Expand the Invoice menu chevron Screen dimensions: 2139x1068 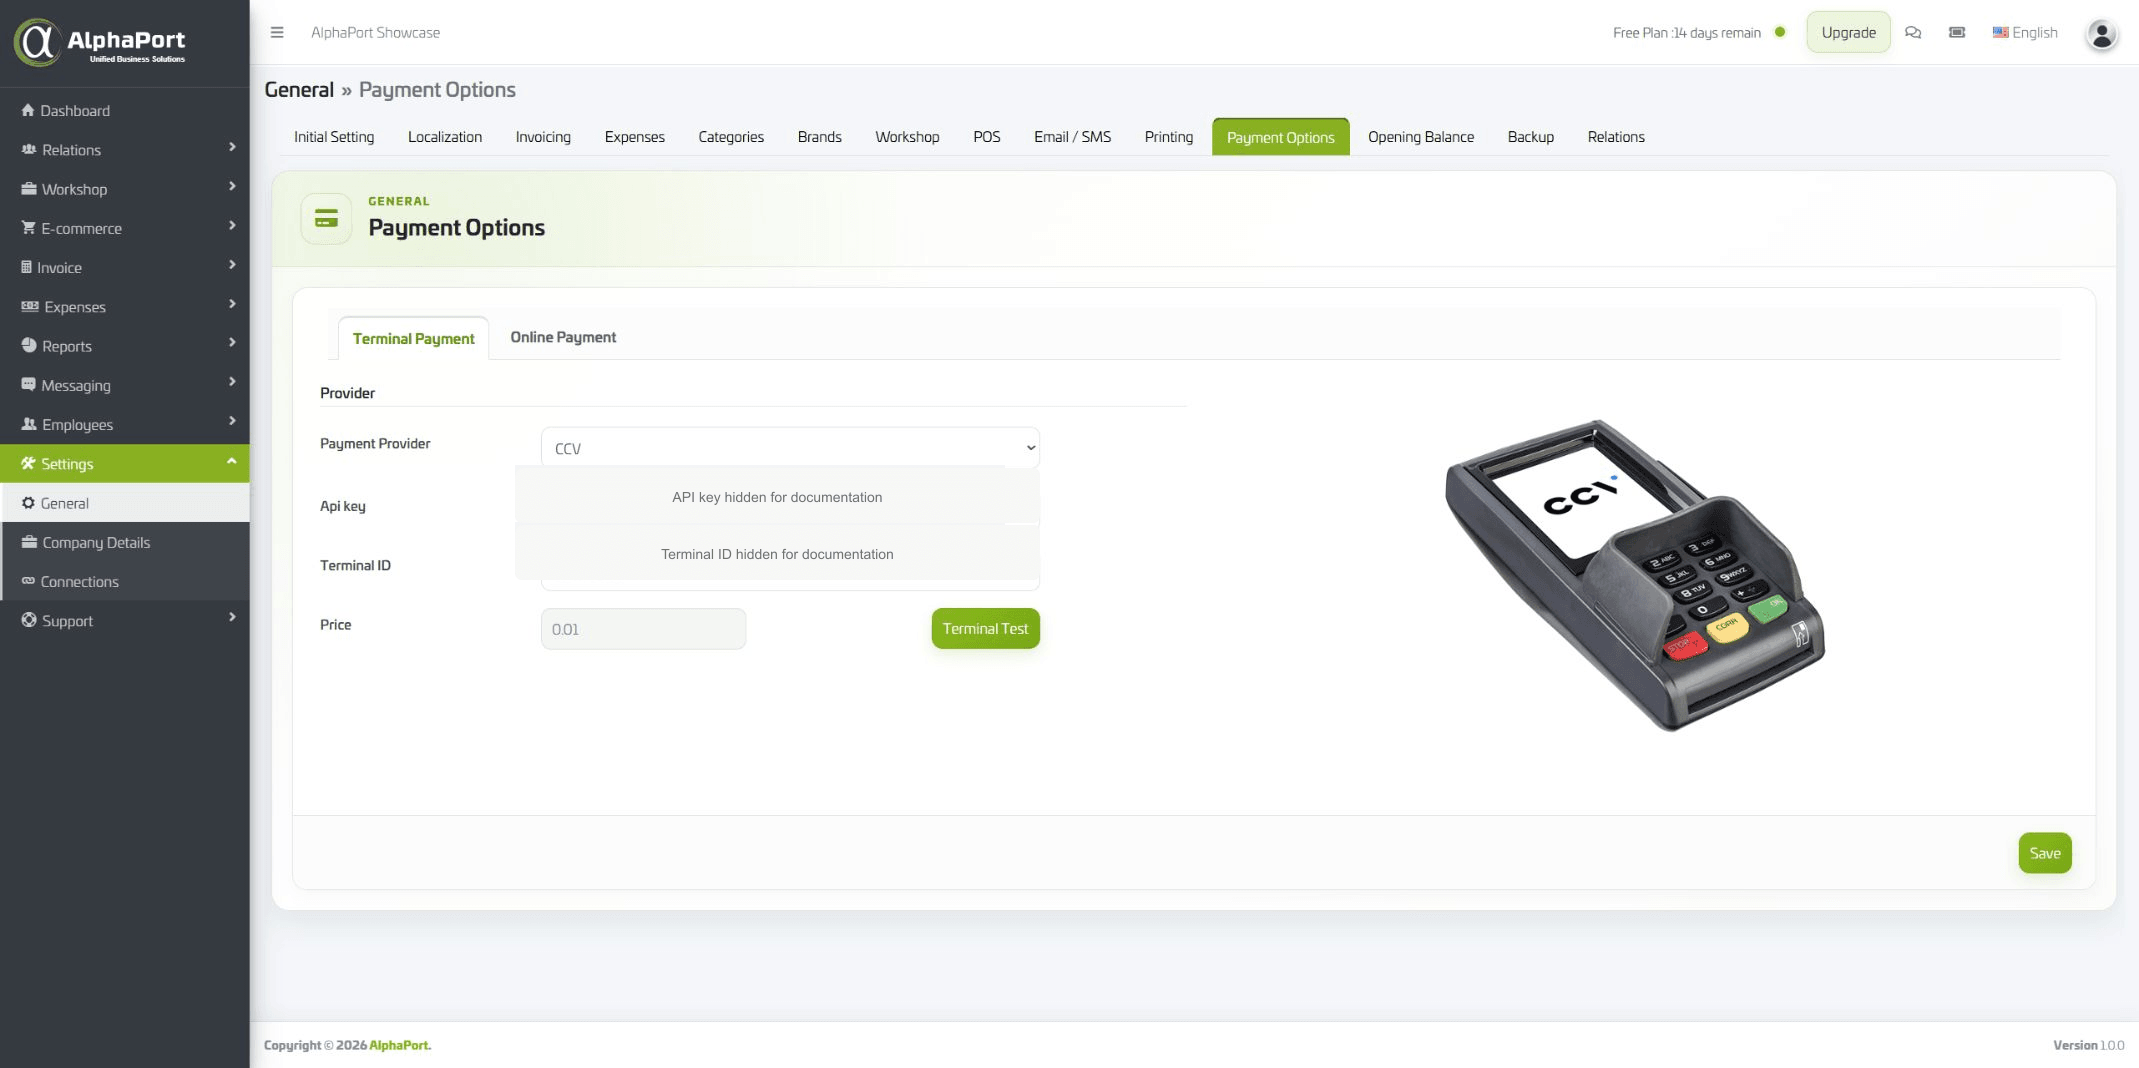tap(232, 264)
